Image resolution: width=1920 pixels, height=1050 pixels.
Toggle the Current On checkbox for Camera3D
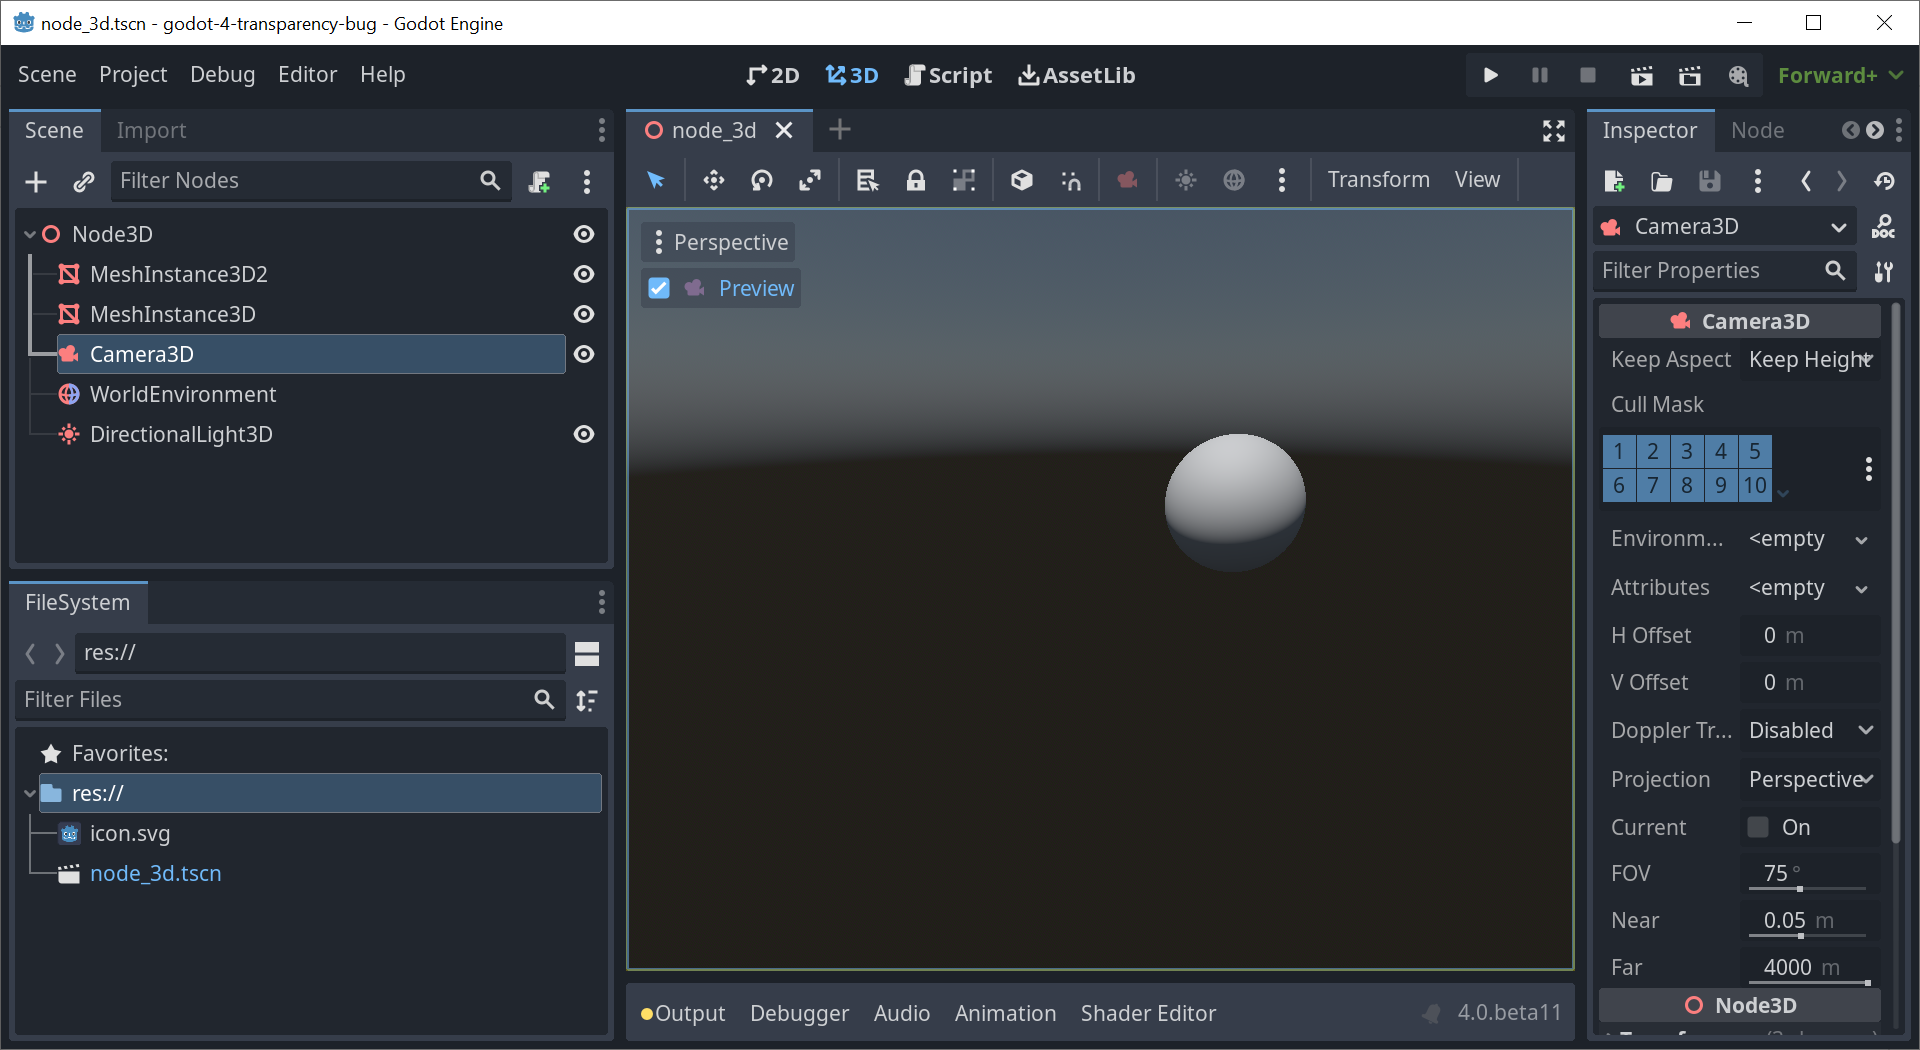click(x=1757, y=827)
